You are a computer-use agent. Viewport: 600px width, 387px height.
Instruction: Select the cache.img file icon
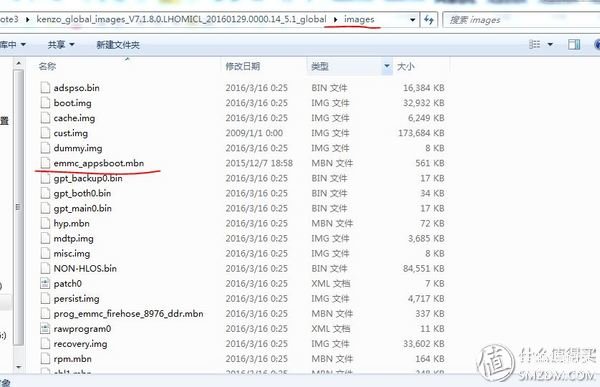[x=45, y=118]
